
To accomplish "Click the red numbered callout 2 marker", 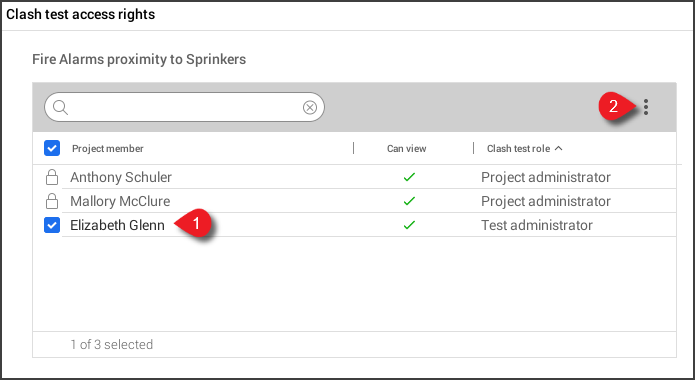I will [x=616, y=106].
